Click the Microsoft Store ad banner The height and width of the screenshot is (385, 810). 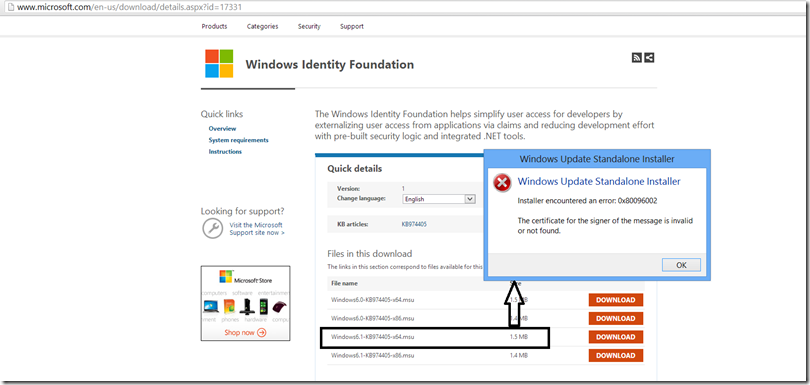pos(245,303)
